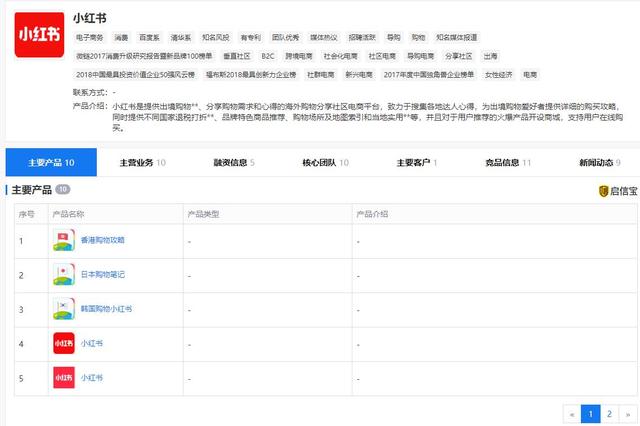Open the 新闻动态 tab

[x=600, y=162]
